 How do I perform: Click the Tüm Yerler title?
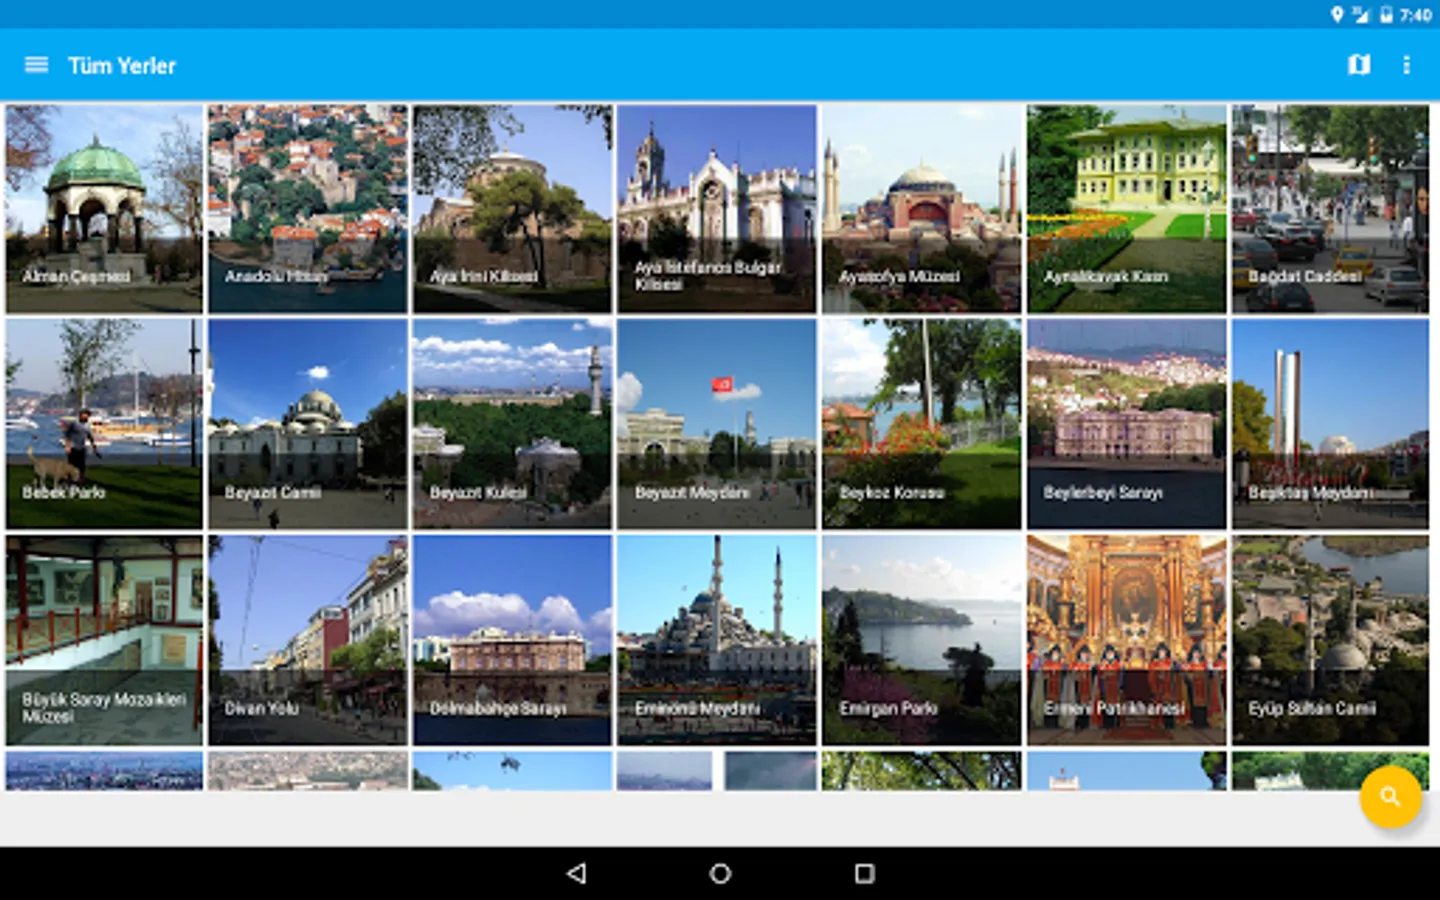(x=122, y=66)
